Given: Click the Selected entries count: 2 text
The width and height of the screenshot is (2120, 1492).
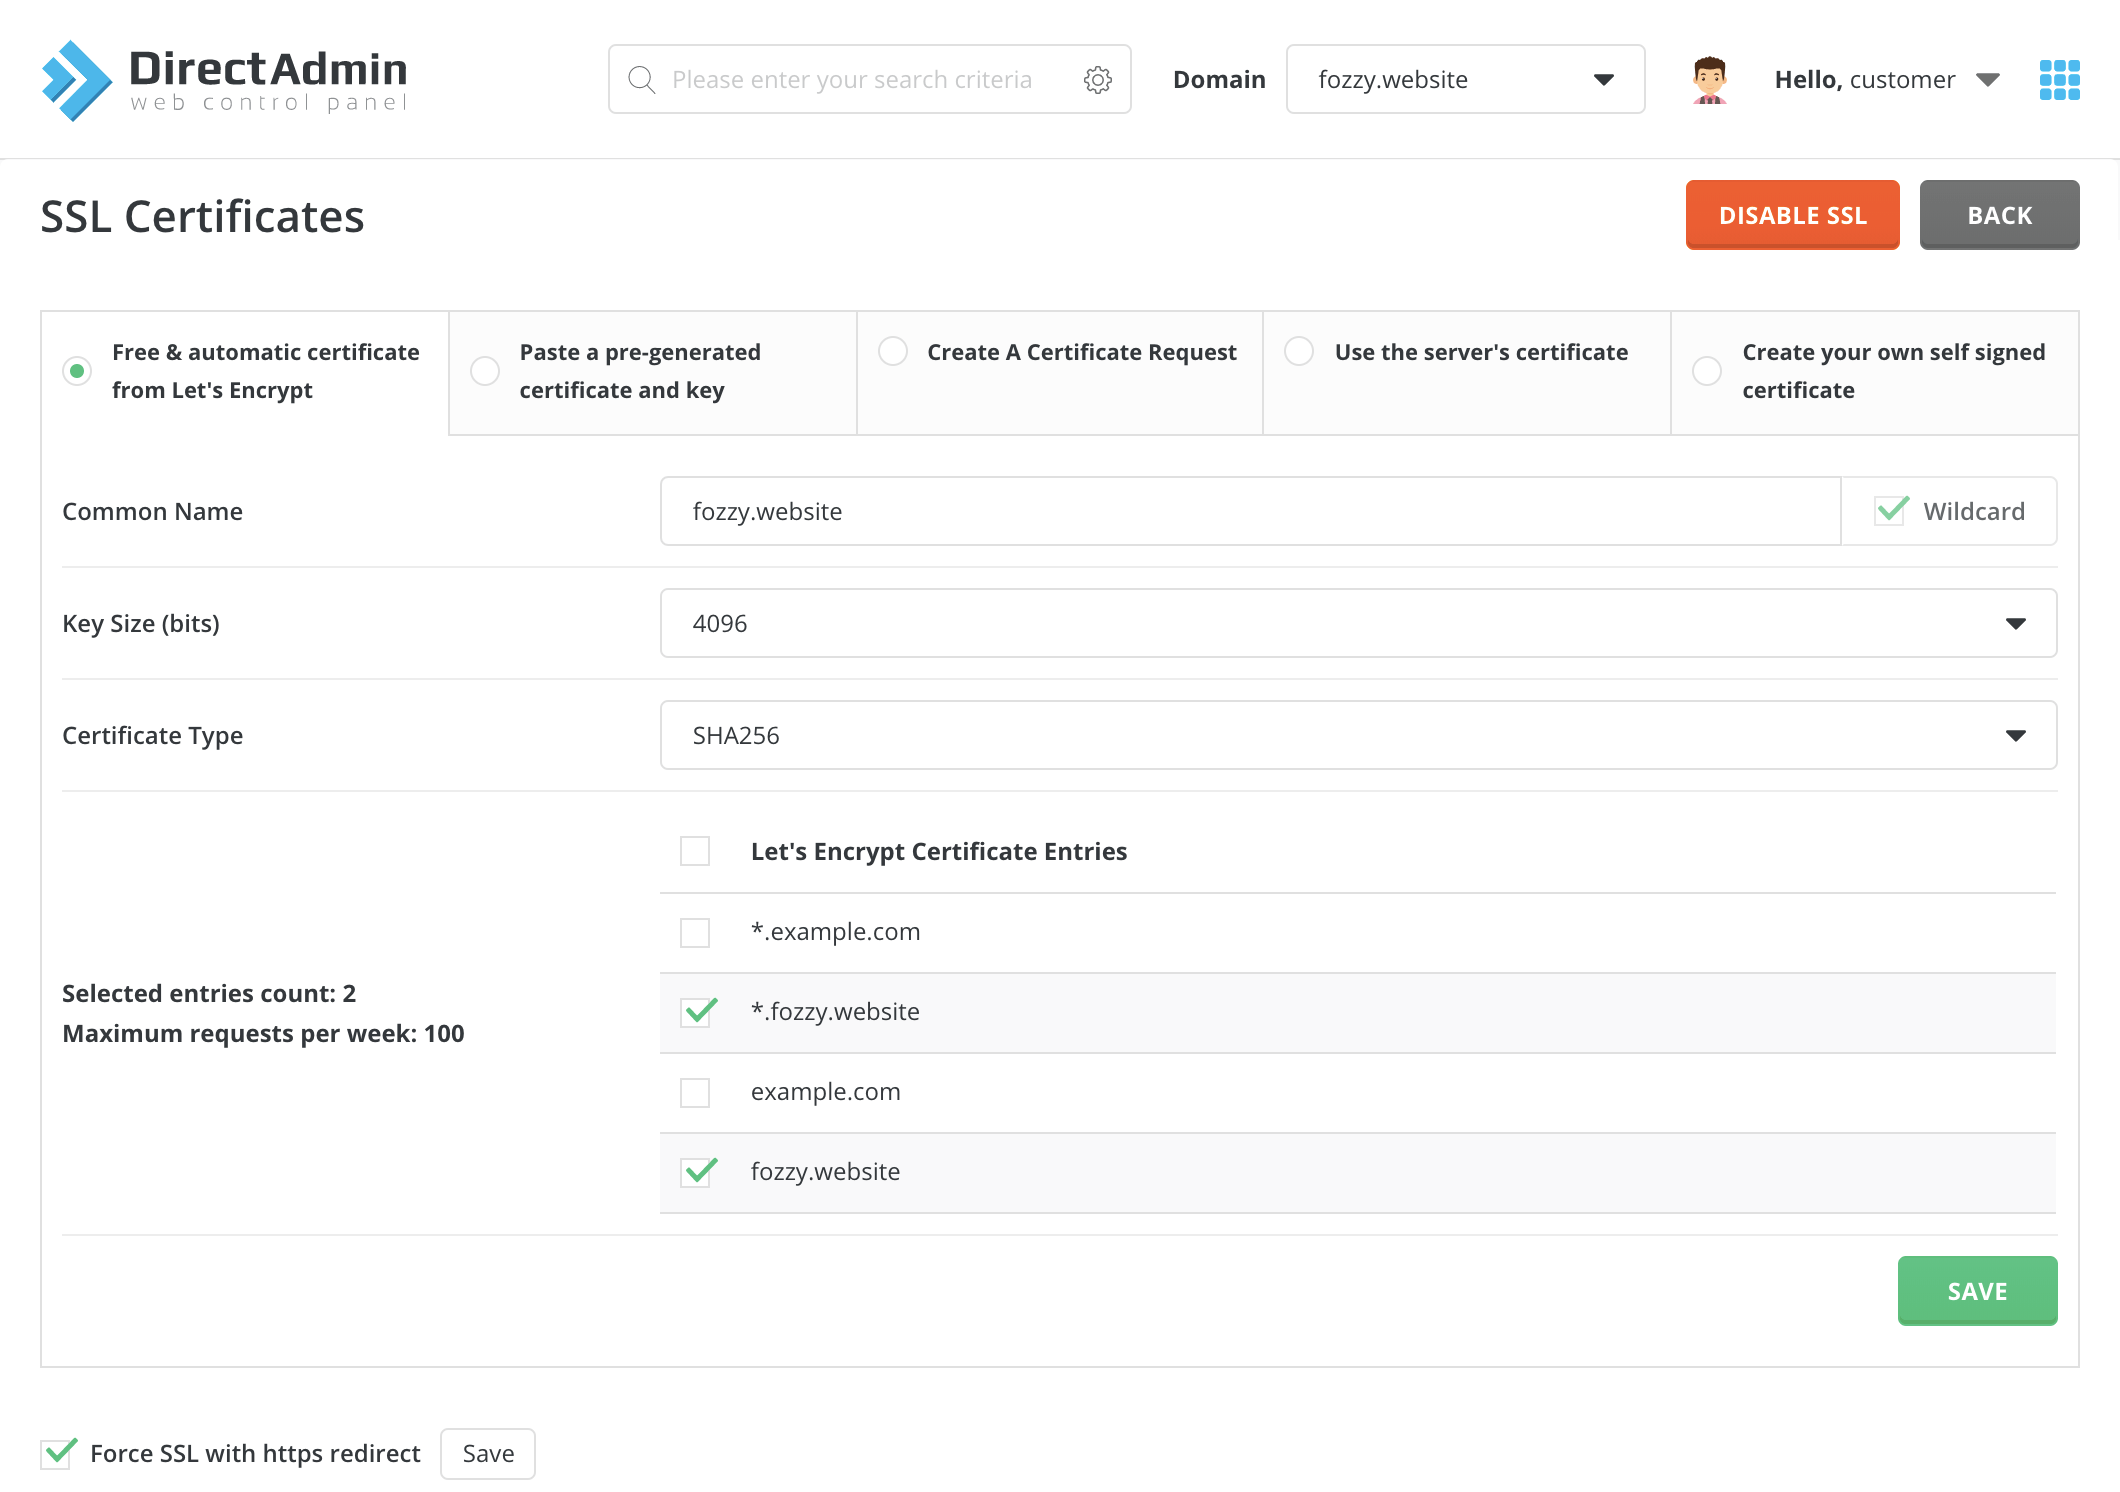Looking at the screenshot, I should [x=209, y=993].
